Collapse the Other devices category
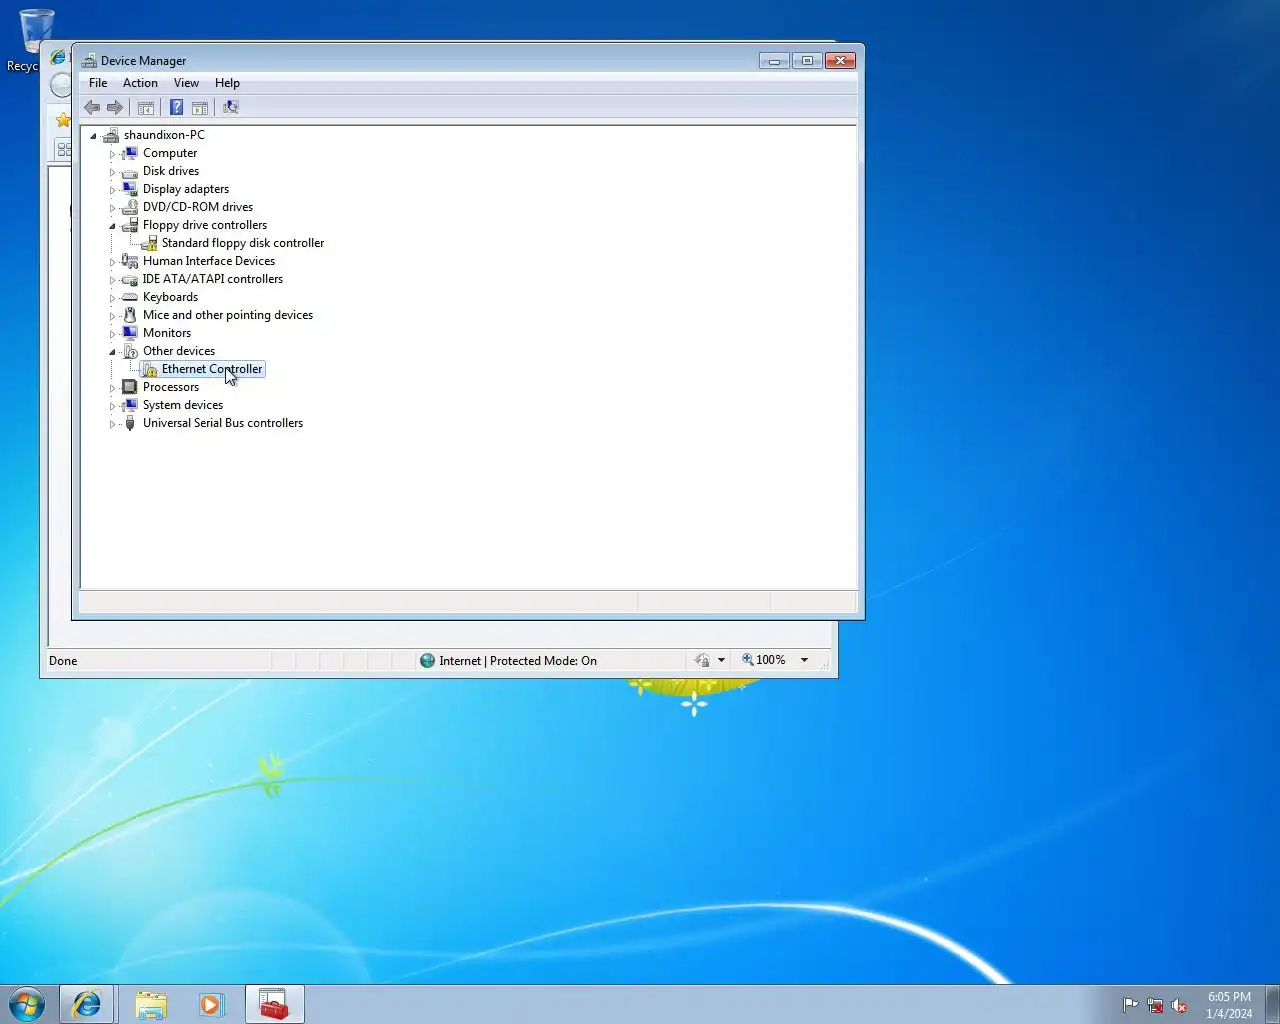The width and height of the screenshot is (1280, 1024). tap(112, 352)
